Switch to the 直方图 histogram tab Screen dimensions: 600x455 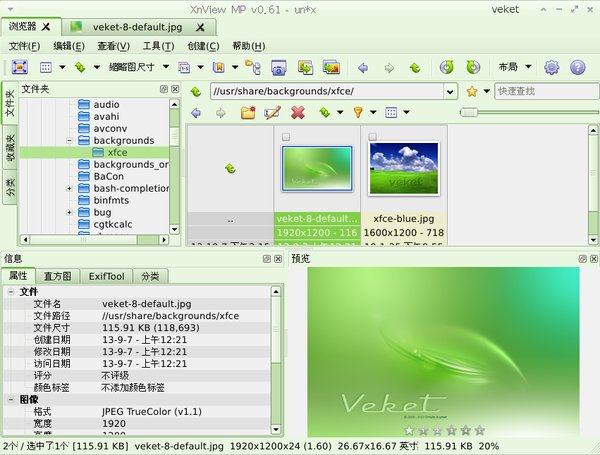pos(57,276)
